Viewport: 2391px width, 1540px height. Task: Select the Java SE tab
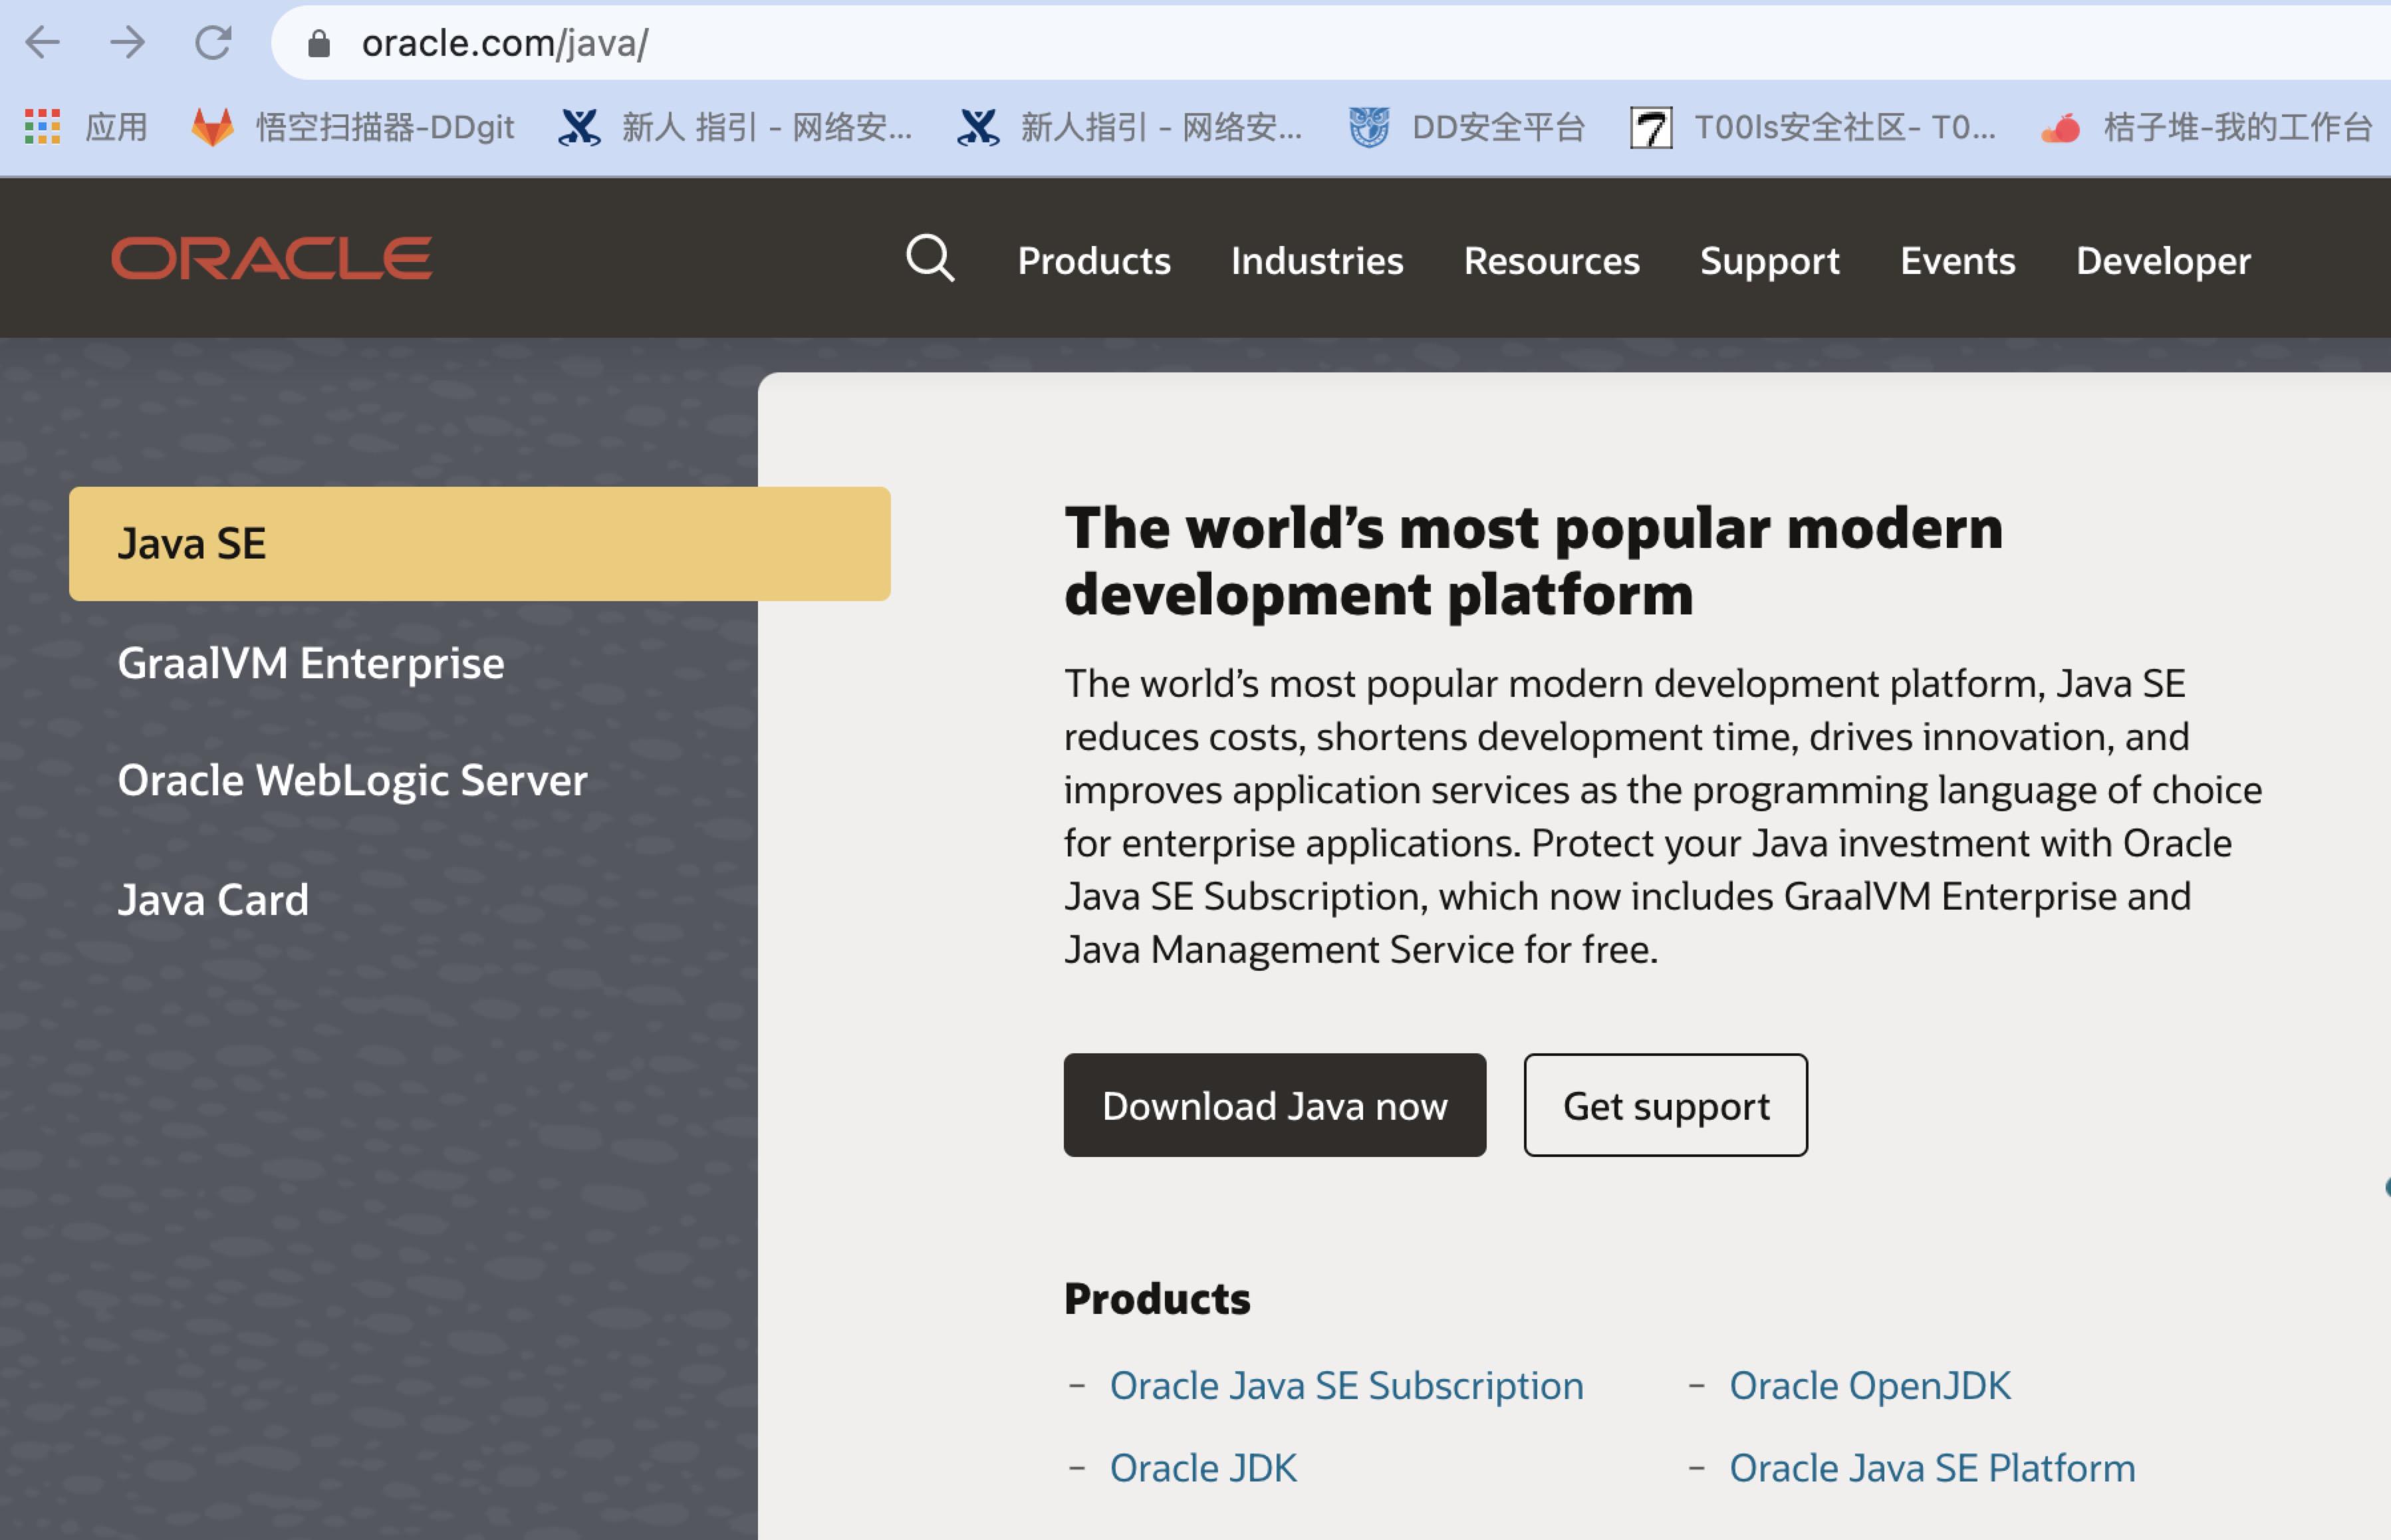click(x=480, y=544)
